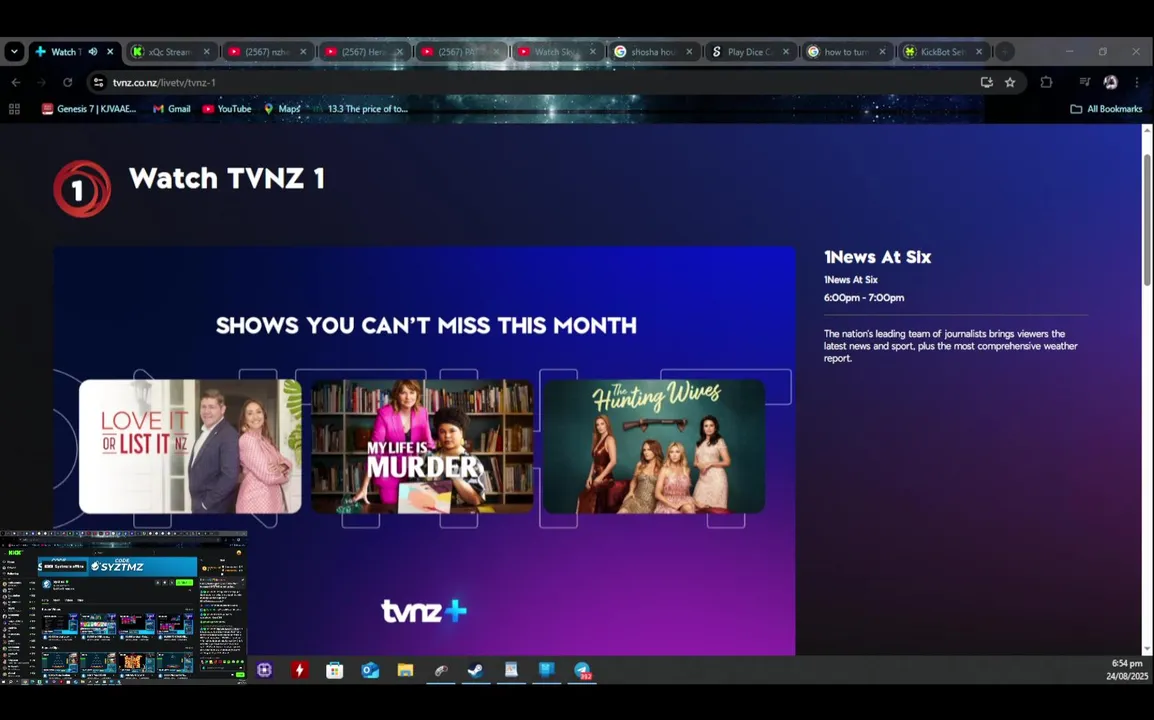The height and width of the screenshot is (720, 1154).
Task: Open the apps grid in bookmarks bar
Action: 14,109
